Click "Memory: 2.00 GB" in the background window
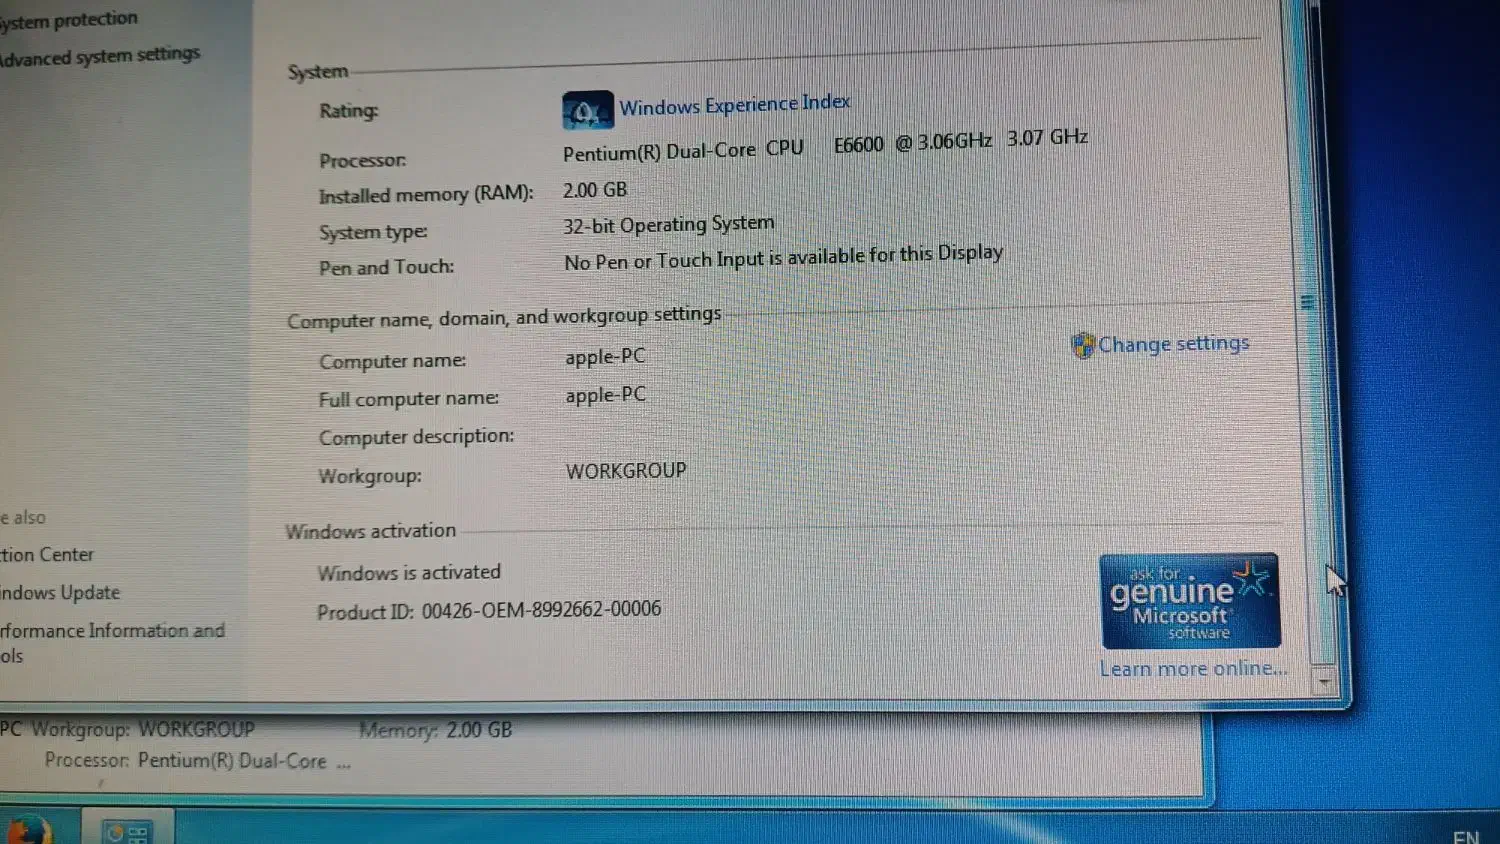 point(435,731)
